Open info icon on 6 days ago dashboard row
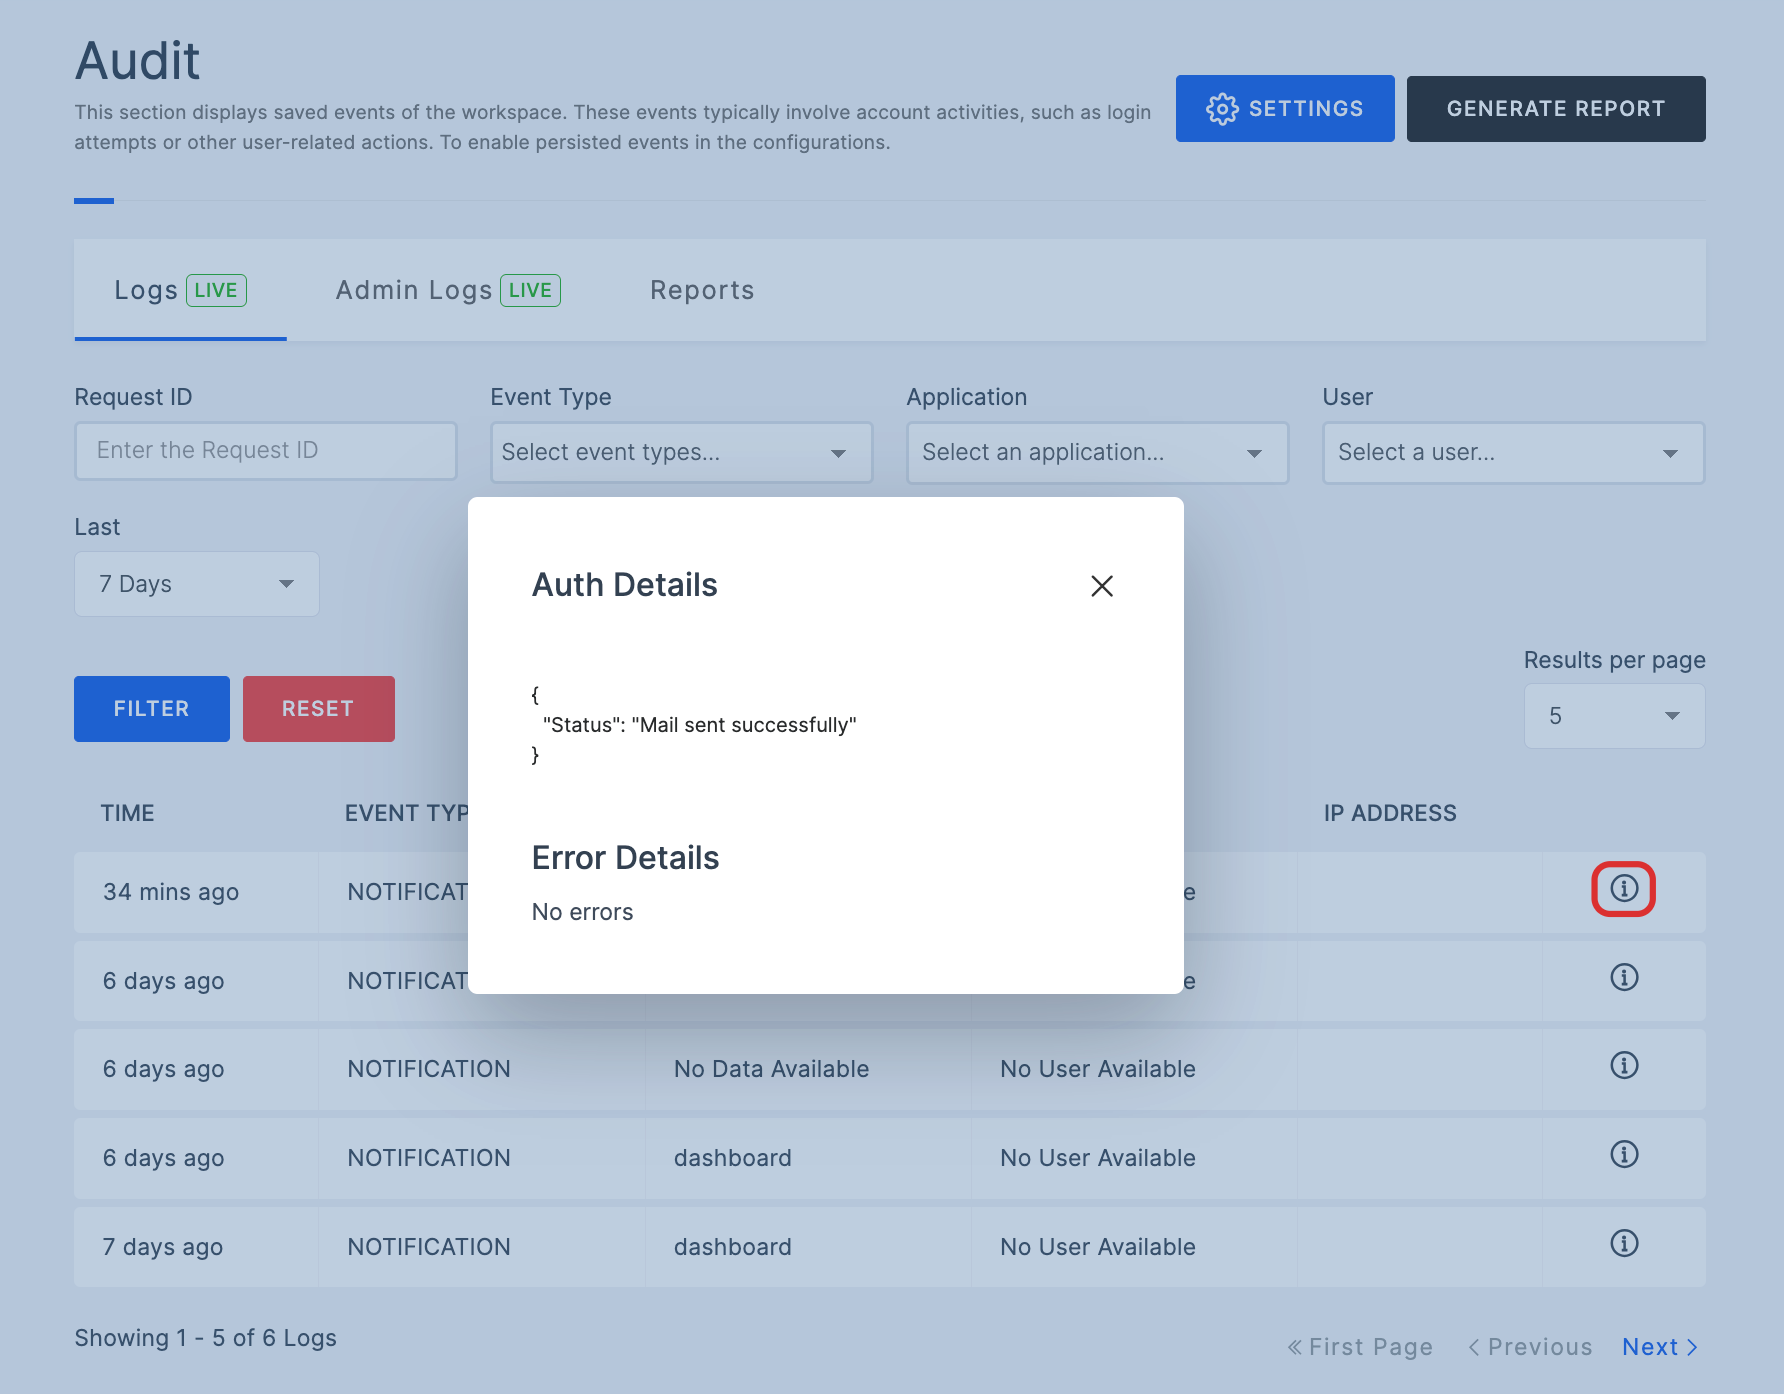The height and width of the screenshot is (1394, 1784). (x=1624, y=1154)
